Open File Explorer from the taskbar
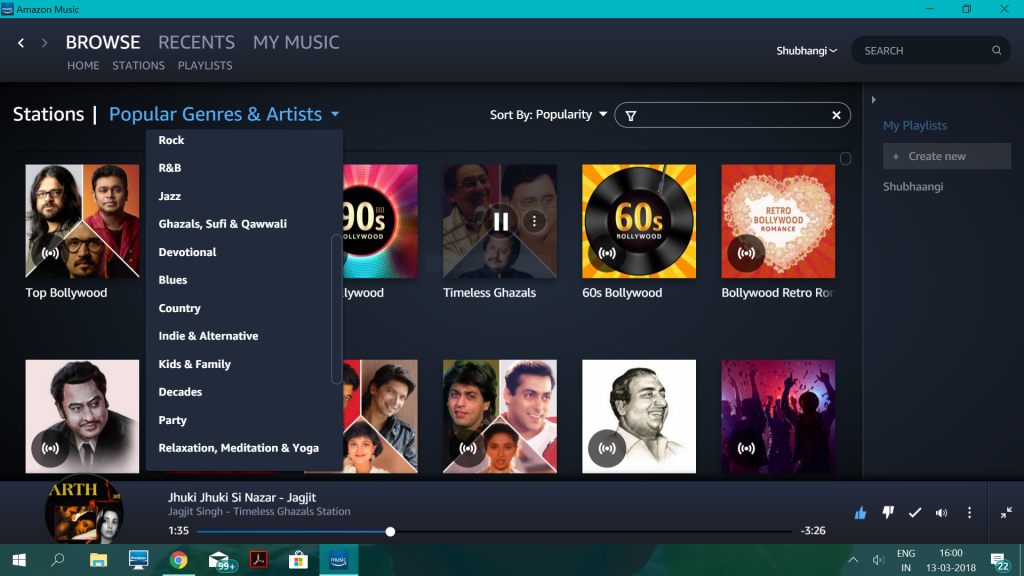 [99, 560]
